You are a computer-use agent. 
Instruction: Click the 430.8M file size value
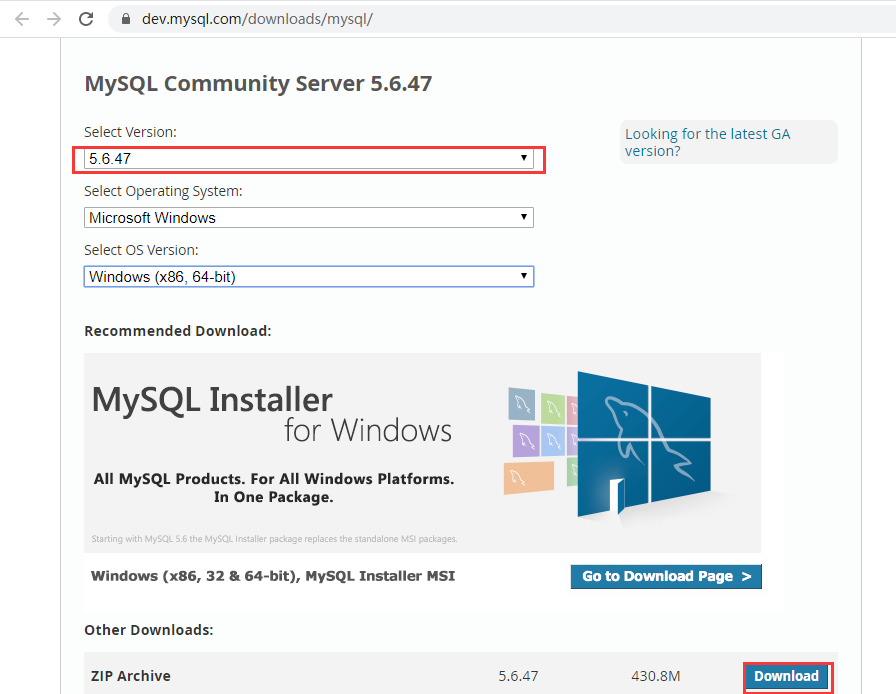click(x=655, y=676)
